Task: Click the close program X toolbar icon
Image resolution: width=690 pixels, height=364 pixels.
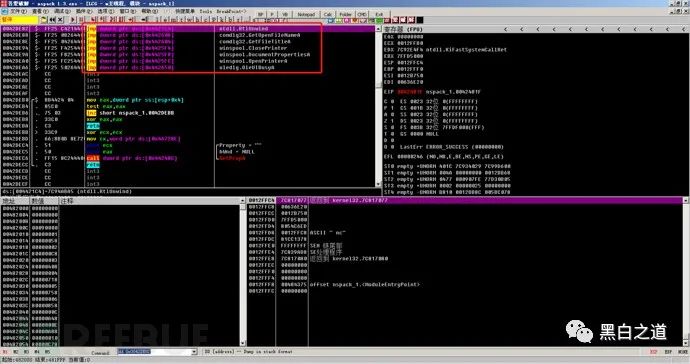Action: pos(60,20)
